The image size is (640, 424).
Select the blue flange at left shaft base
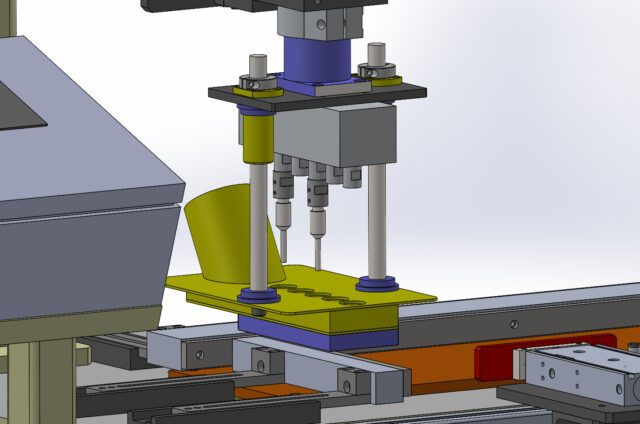tap(259, 296)
